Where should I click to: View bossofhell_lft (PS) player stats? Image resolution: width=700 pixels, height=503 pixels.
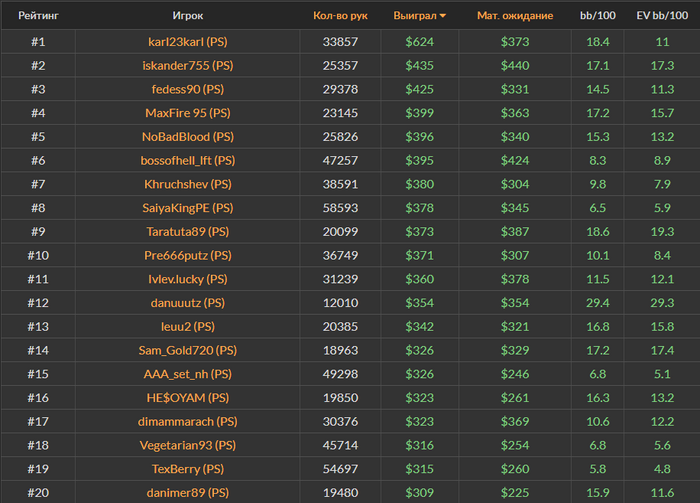click(x=188, y=160)
